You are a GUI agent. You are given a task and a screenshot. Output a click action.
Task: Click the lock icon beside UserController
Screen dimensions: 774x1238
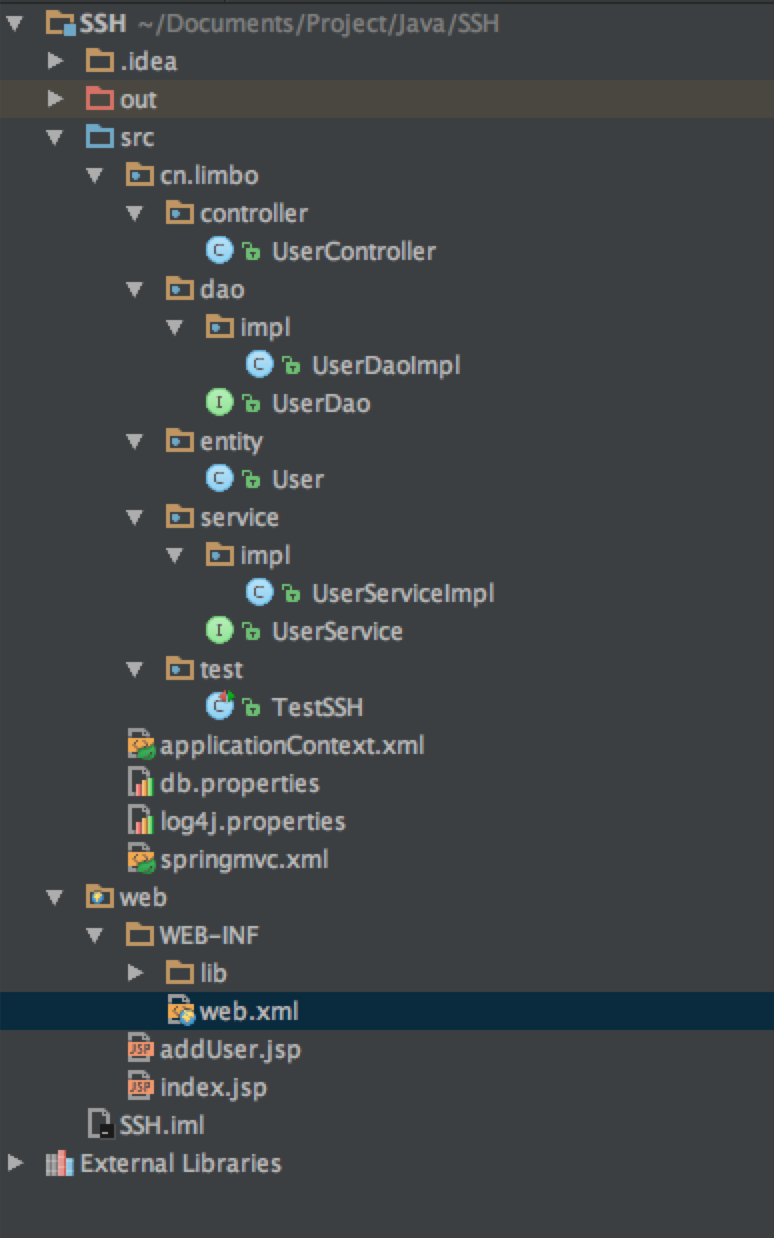click(x=251, y=252)
